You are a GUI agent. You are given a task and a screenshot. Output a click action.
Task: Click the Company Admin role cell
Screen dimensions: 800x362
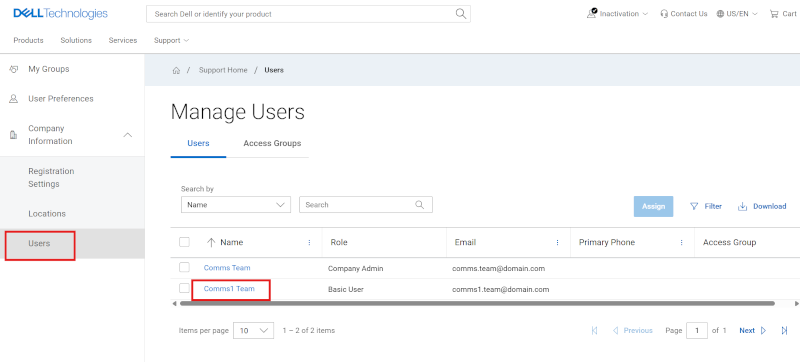[356, 268]
